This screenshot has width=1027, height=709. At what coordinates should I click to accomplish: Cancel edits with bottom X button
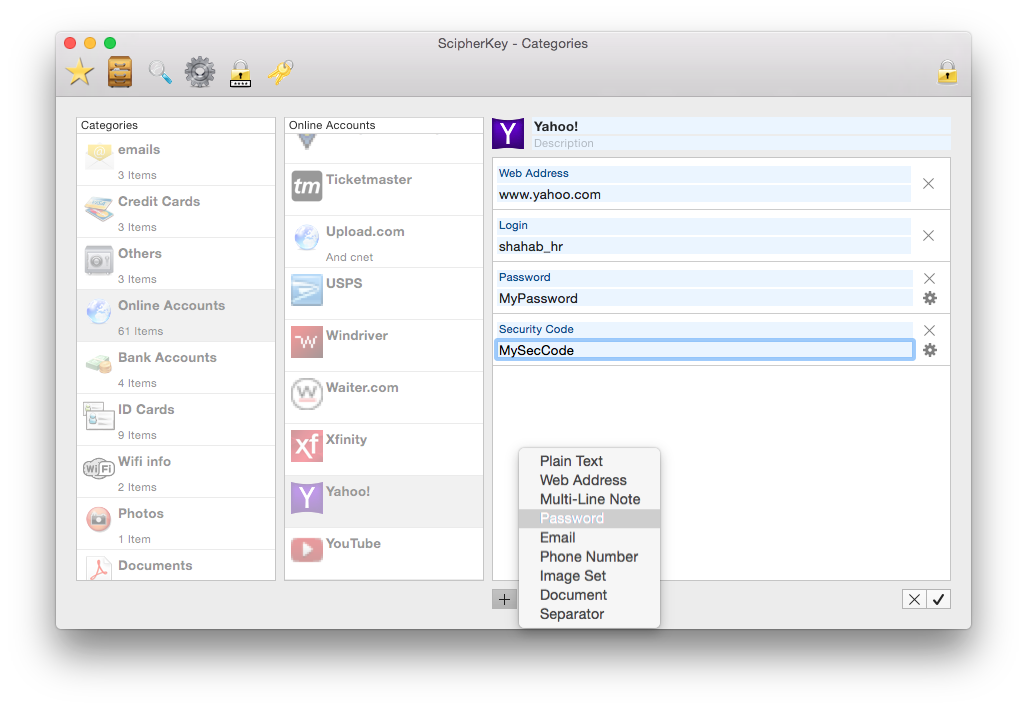coord(914,599)
